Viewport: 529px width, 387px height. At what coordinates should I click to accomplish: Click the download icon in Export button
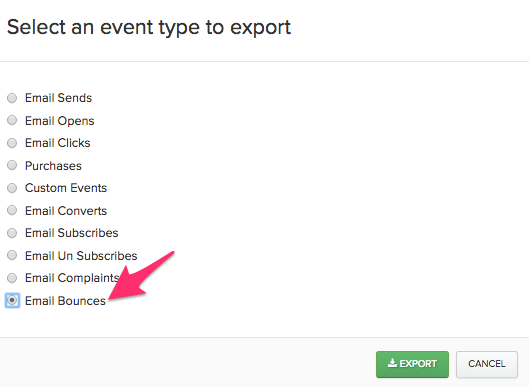(392, 363)
